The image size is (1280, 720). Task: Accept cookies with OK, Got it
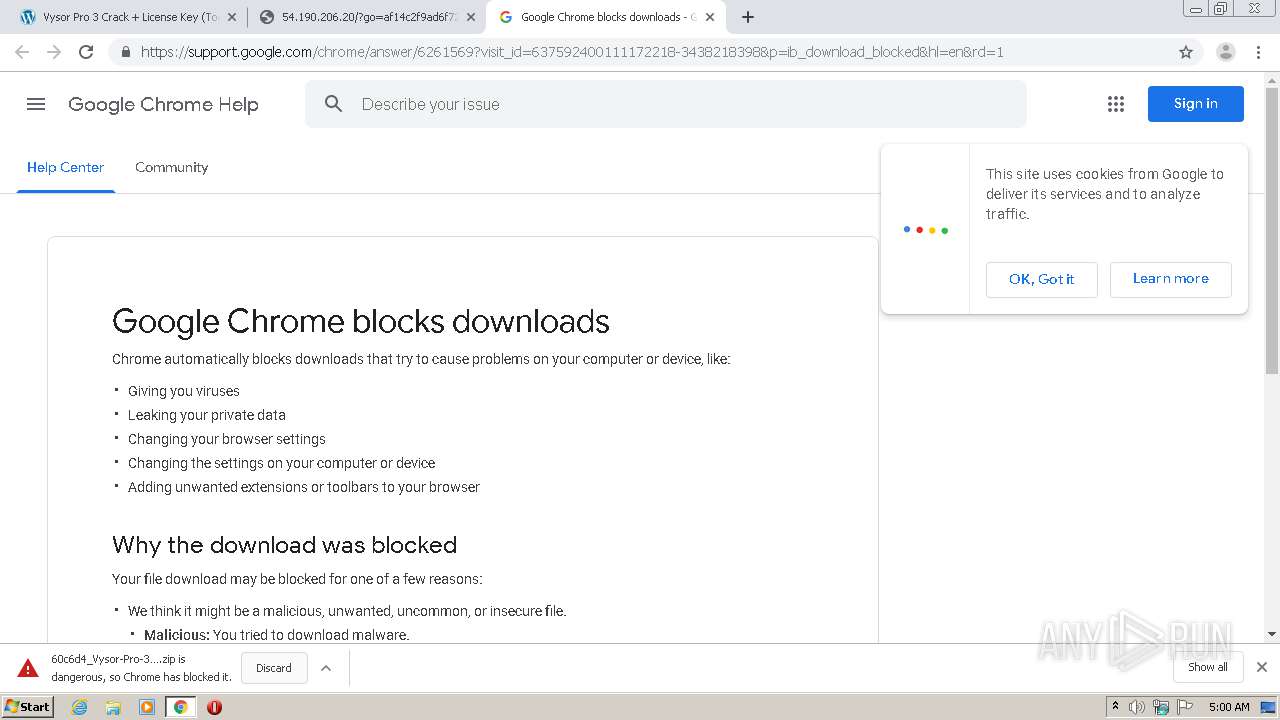1041,279
